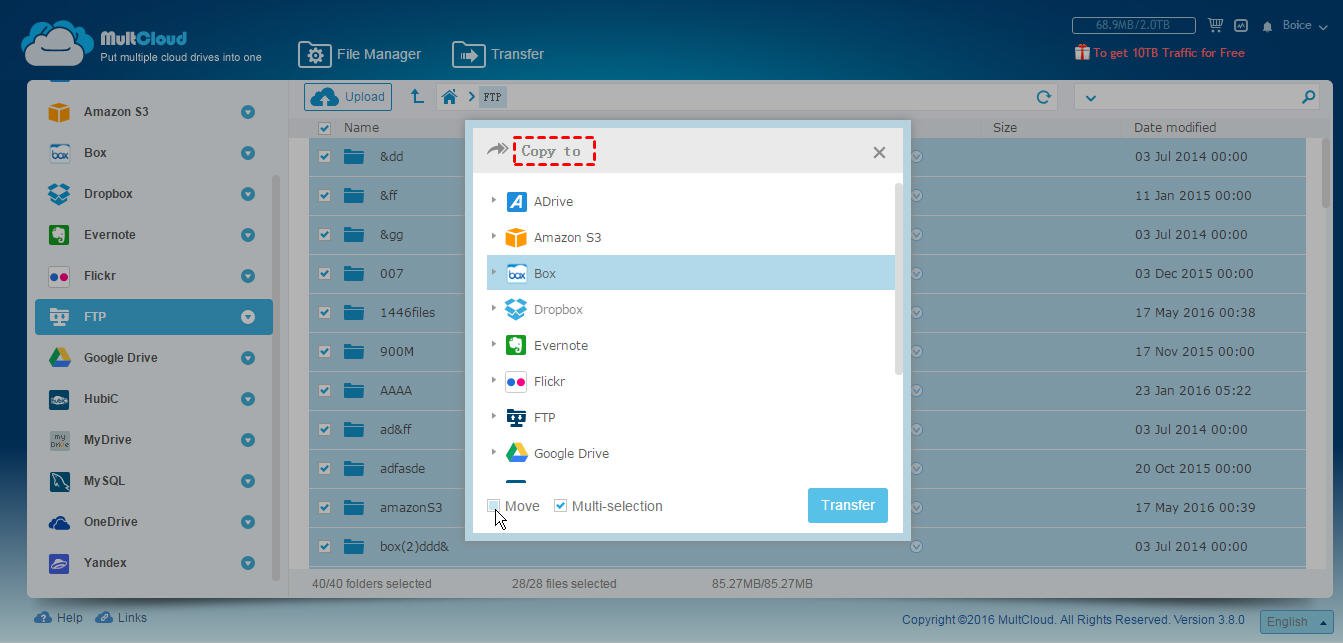The width and height of the screenshot is (1343, 643).
Task: Toggle the Multi-selection checkbox
Action: coord(561,506)
